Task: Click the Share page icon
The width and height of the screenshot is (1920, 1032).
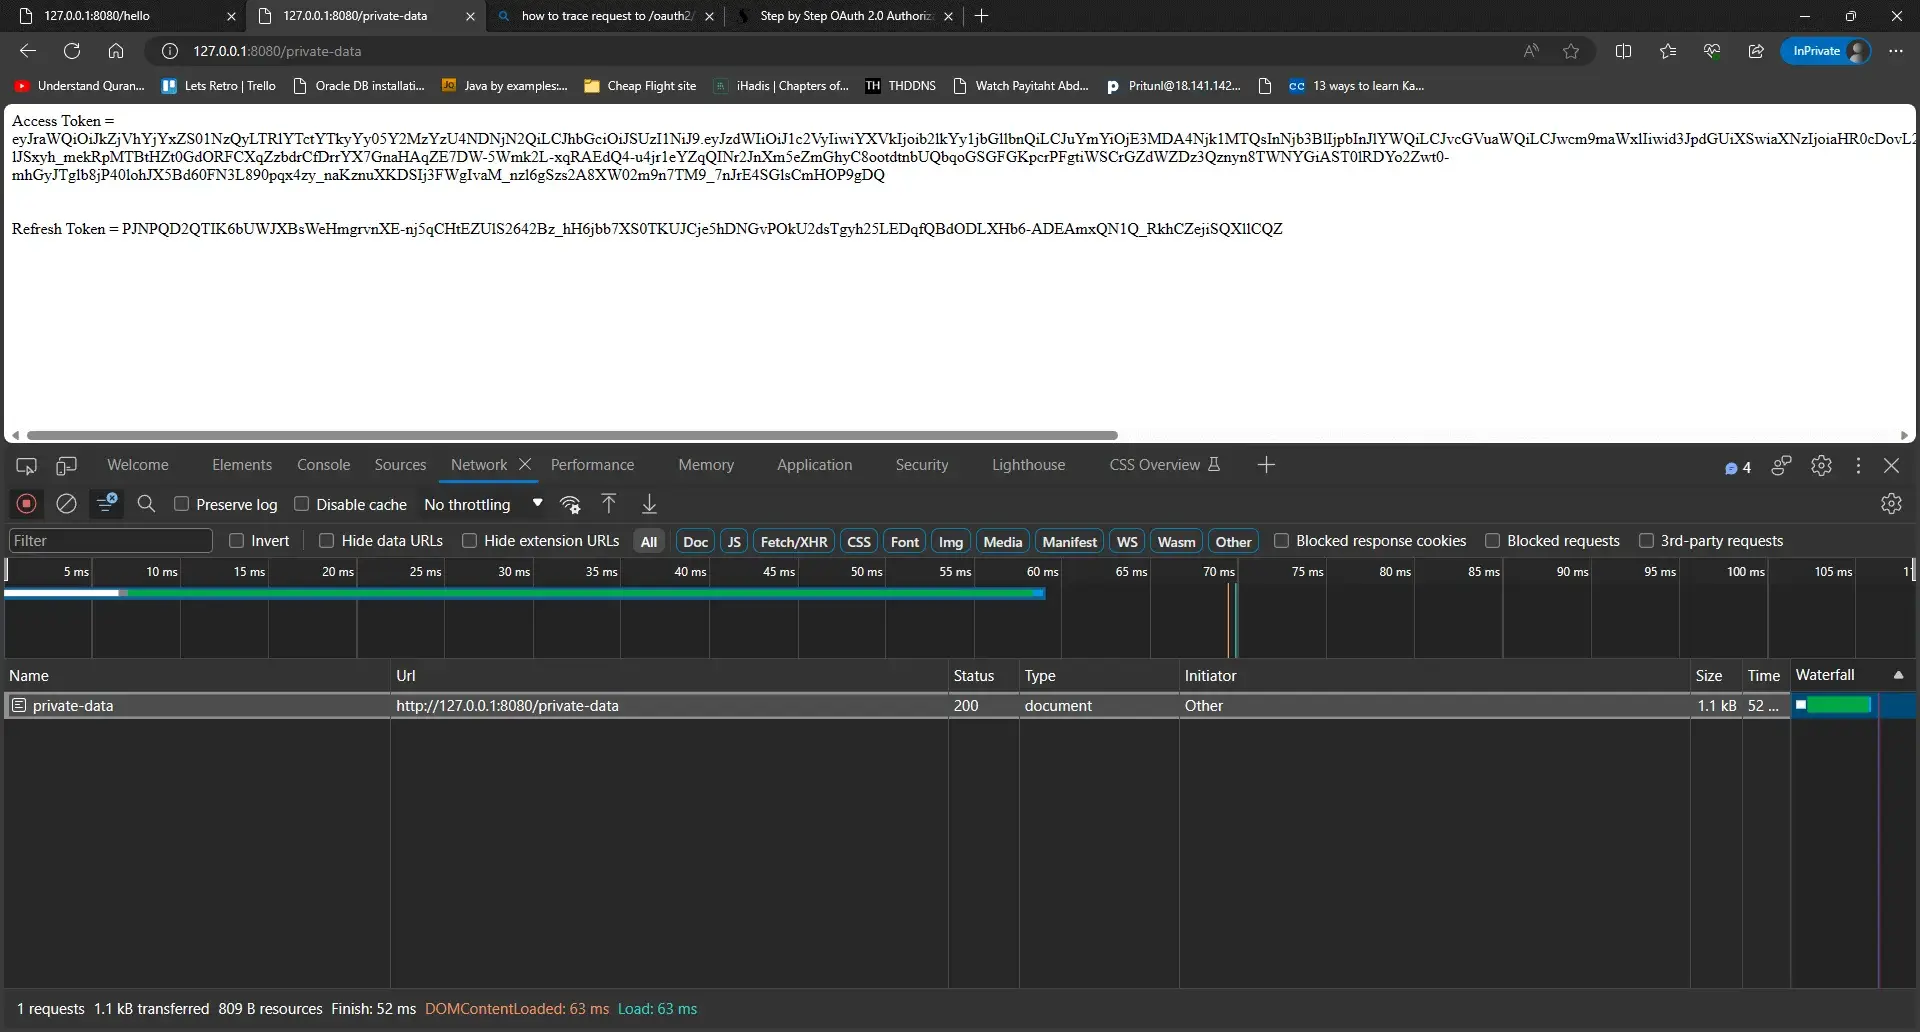Action: point(1756,51)
